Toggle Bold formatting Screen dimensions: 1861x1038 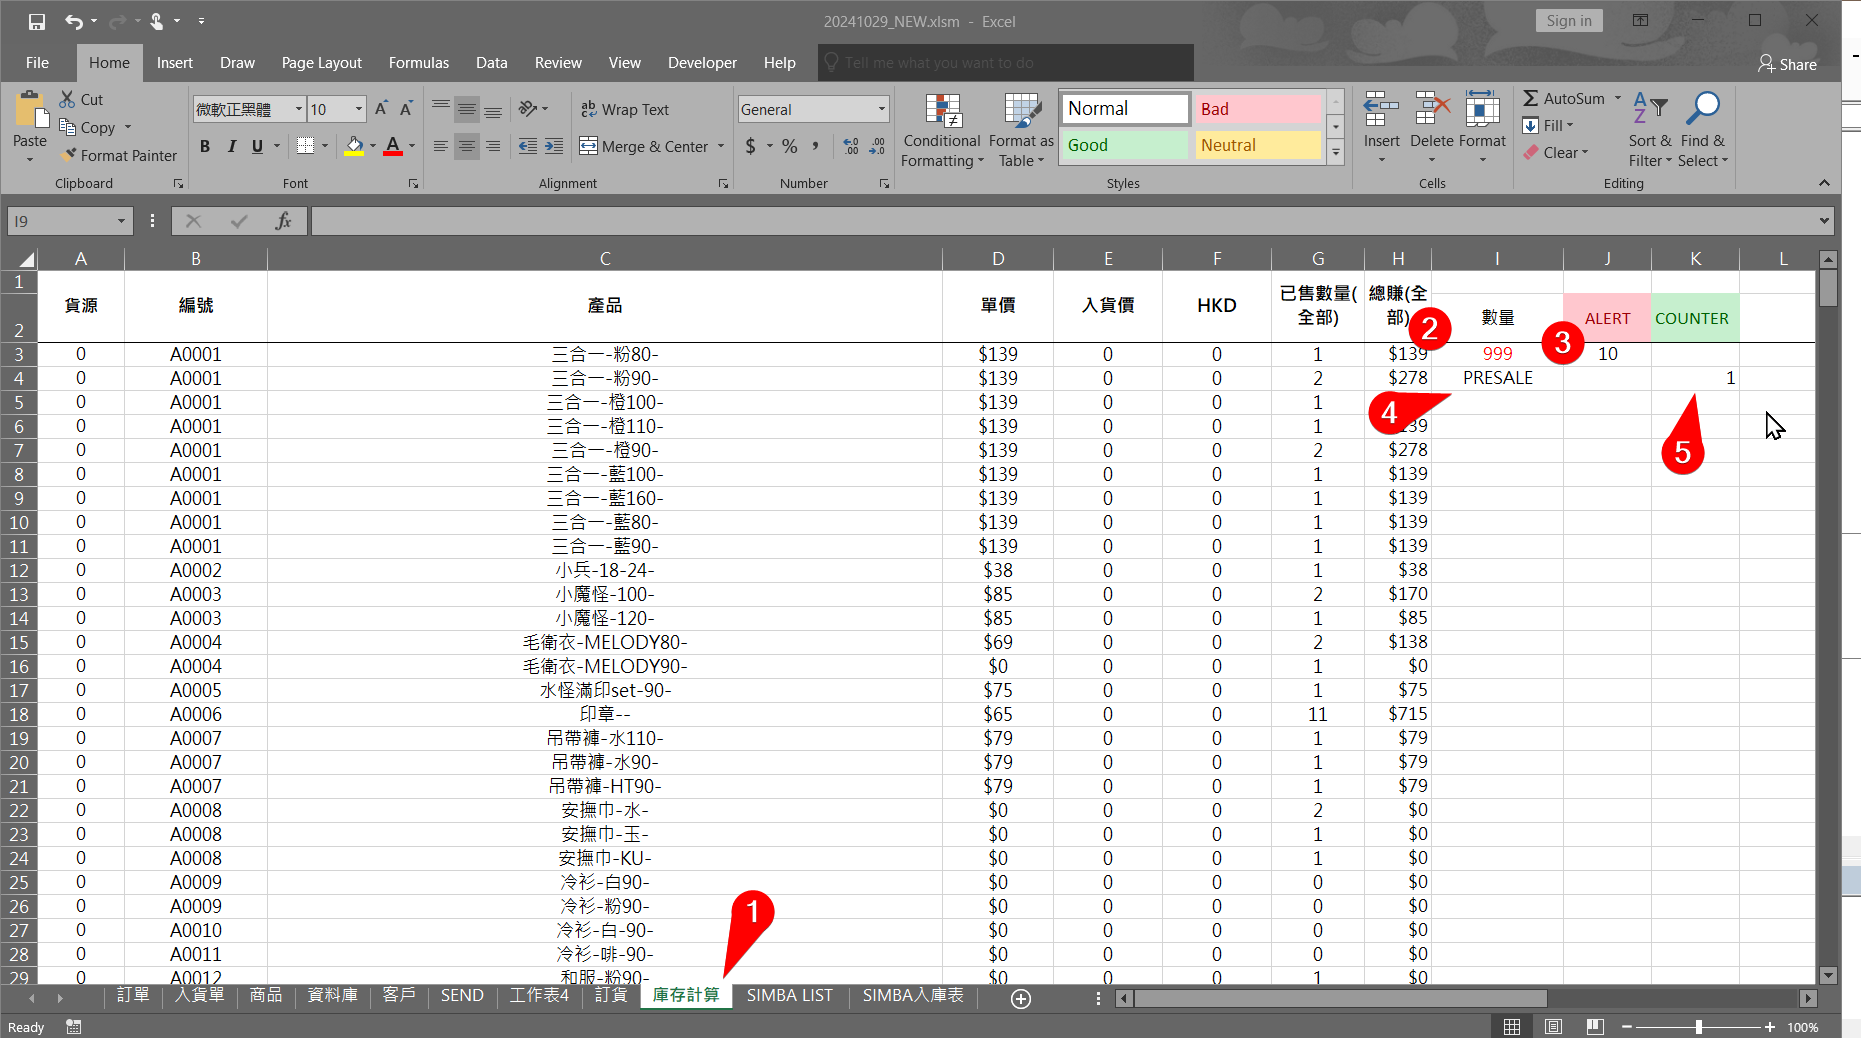[205, 146]
